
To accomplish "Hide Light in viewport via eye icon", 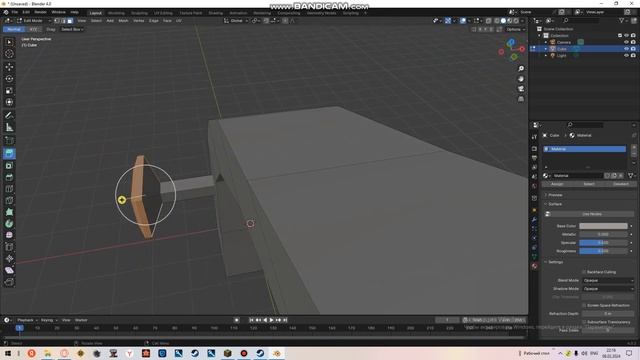I will 626,55.
